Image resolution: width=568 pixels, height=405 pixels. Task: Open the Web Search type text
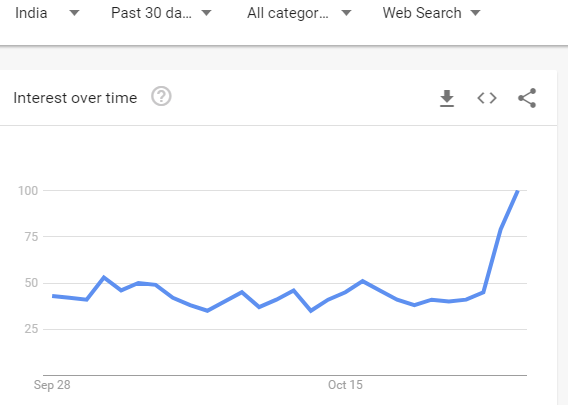tap(422, 13)
